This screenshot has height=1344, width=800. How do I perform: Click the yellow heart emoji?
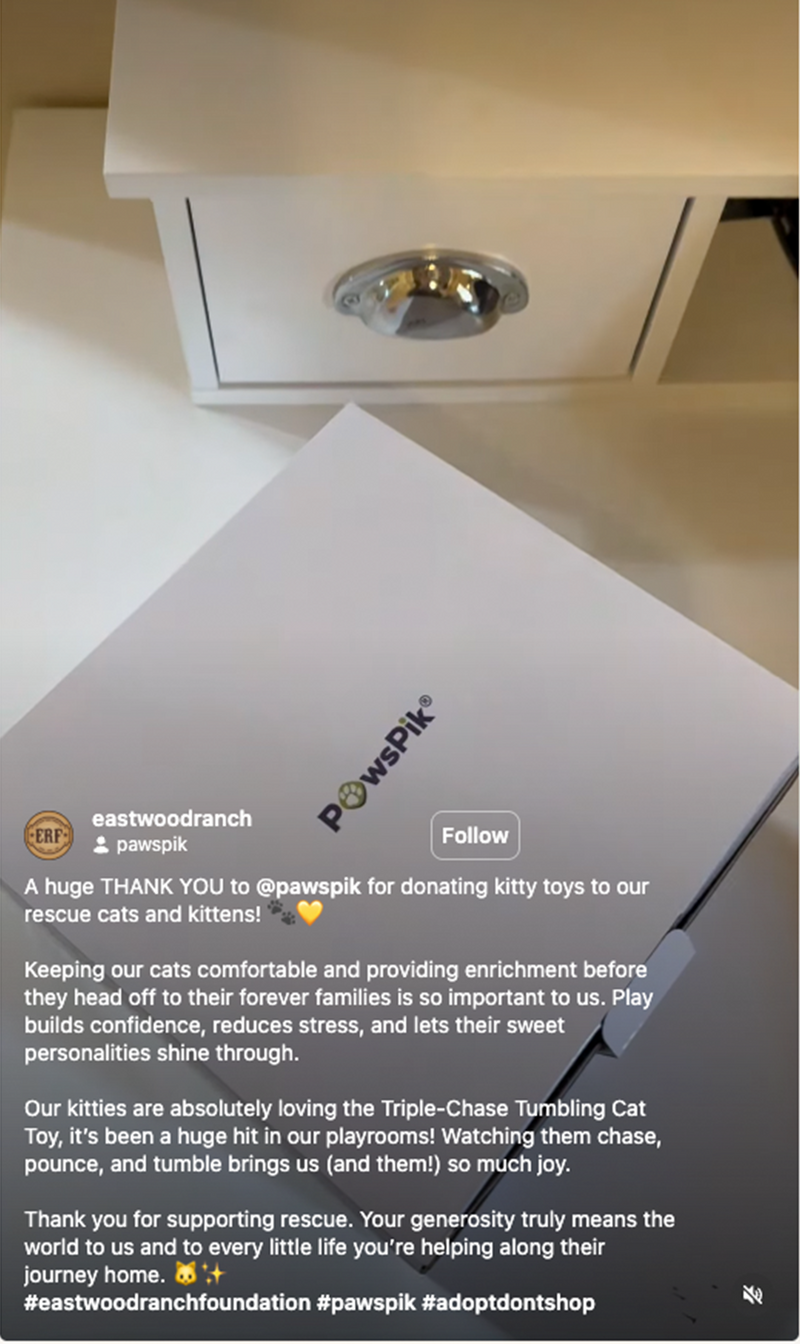point(310,913)
